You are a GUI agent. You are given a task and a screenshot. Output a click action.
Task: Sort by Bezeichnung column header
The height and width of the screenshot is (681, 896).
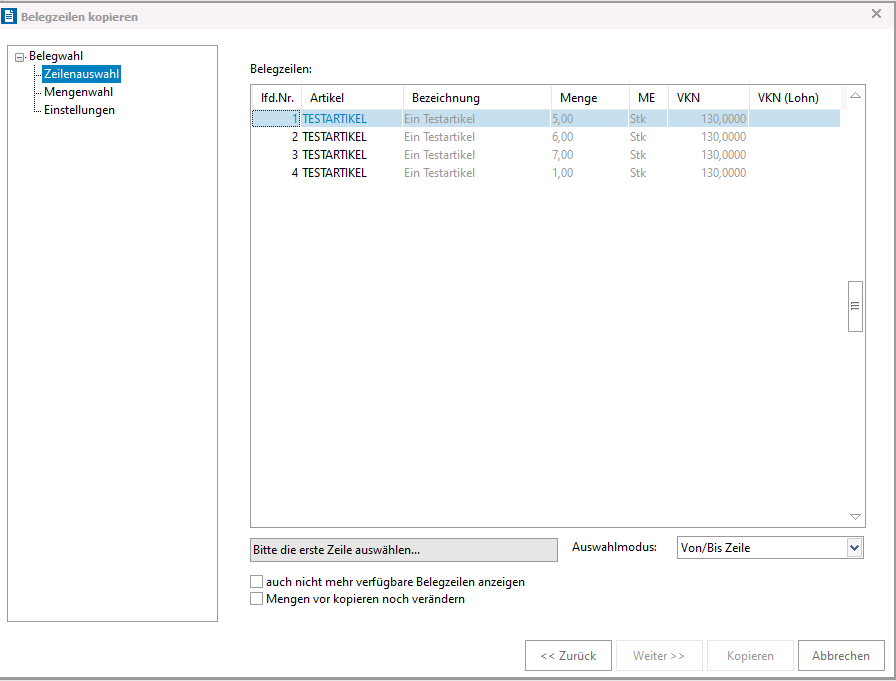pos(477,98)
